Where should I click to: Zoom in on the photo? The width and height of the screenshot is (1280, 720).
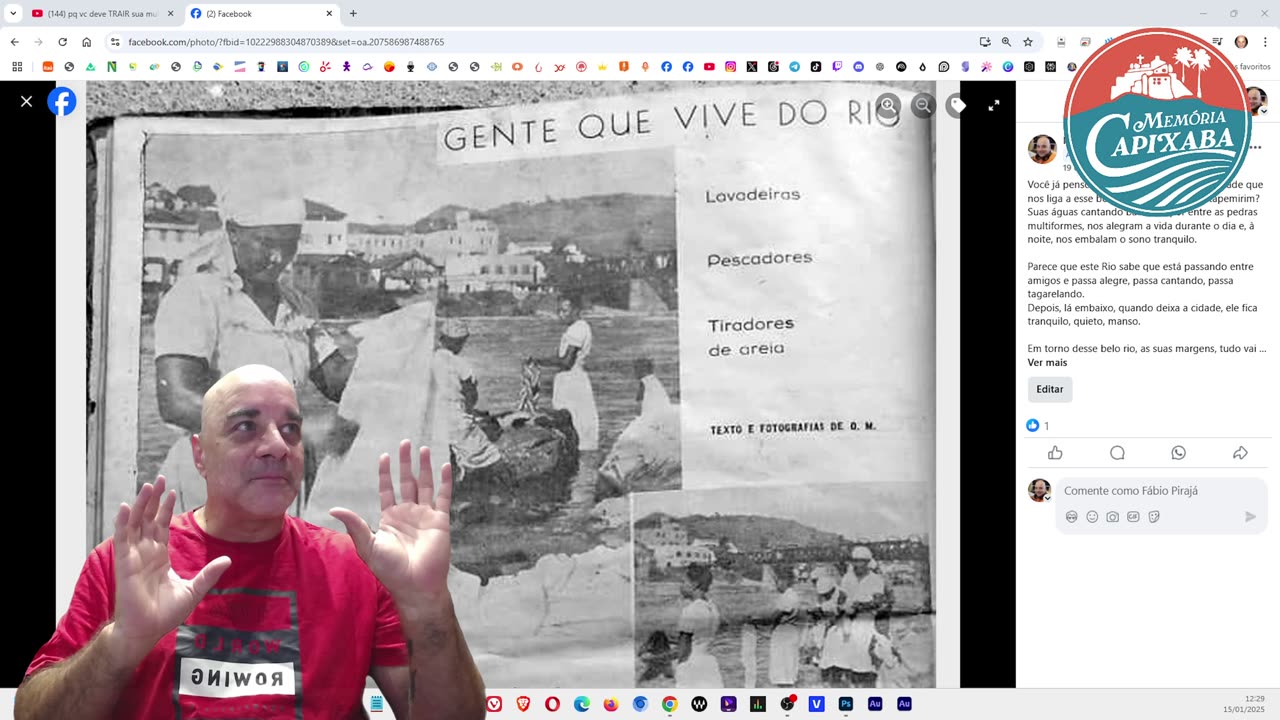coord(887,105)
